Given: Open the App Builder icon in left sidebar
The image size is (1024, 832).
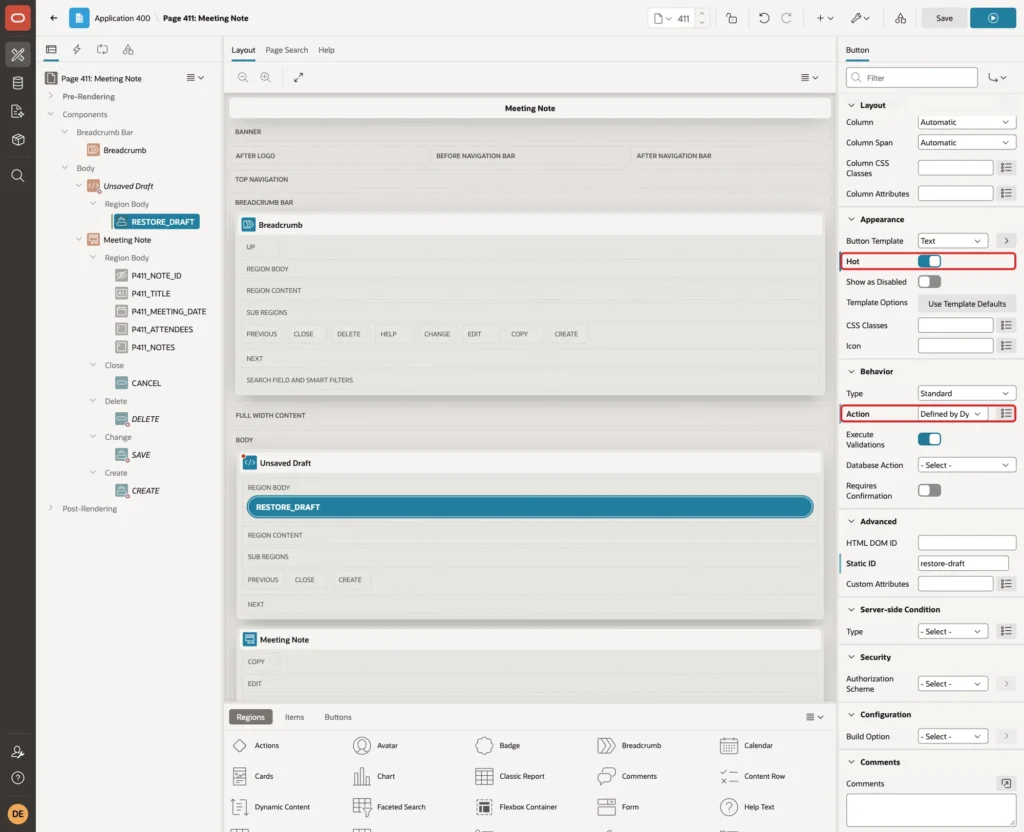Looking at the screenshot, I should coord(18,55).
